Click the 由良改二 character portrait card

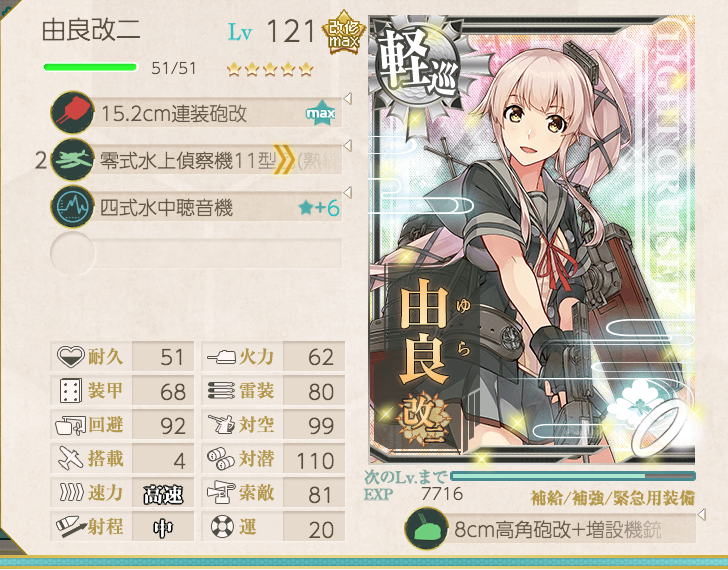point(532,240)
